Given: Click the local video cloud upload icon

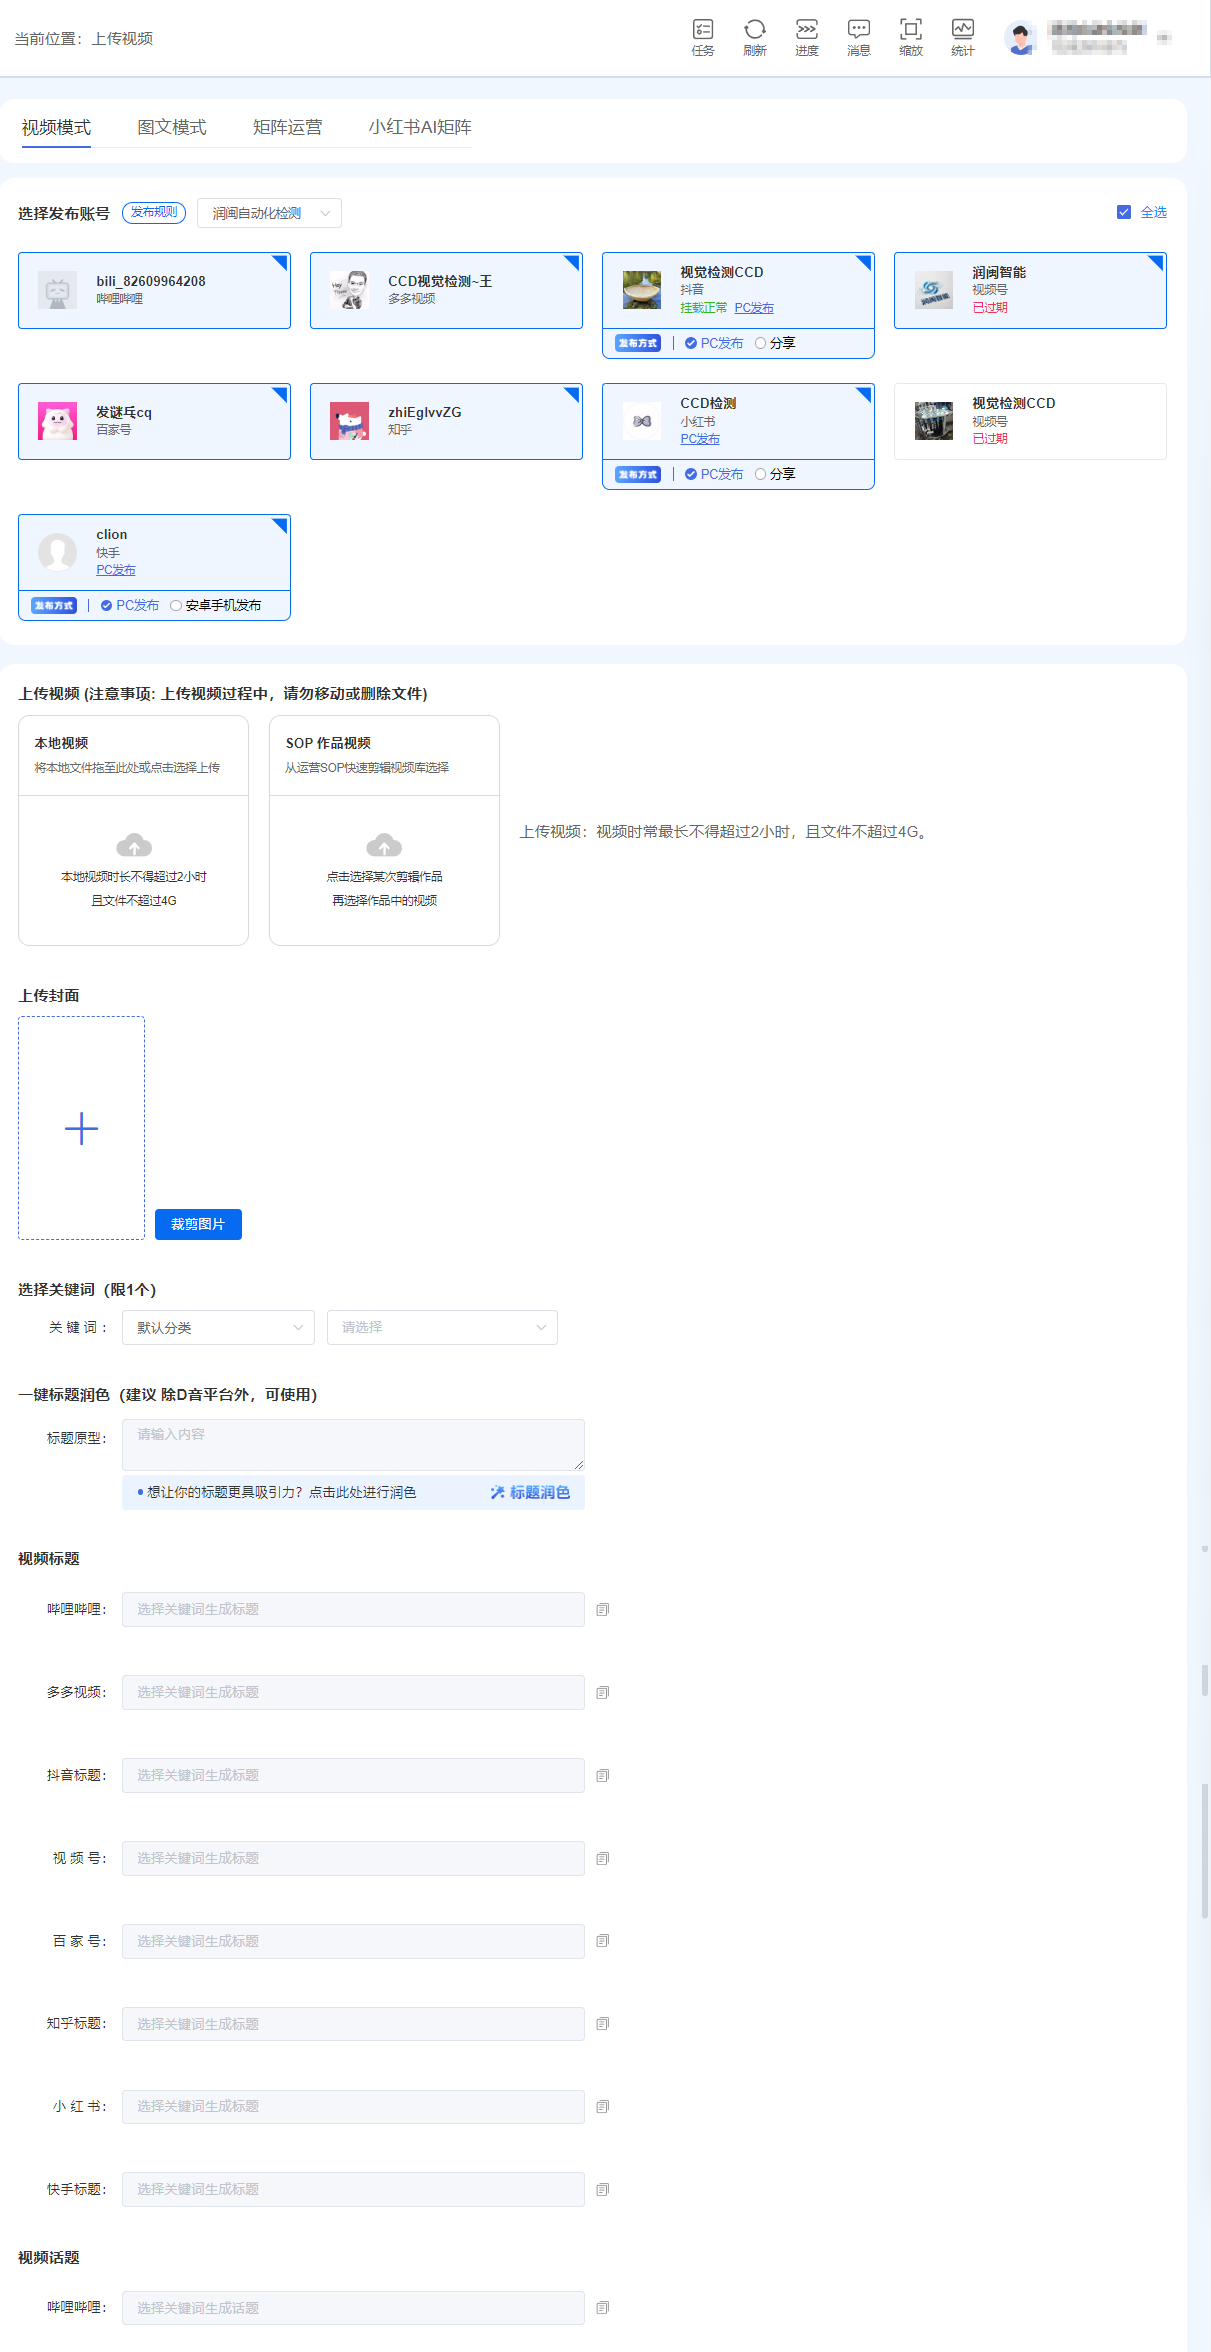Looking at the screenshot, I should 134,845.
